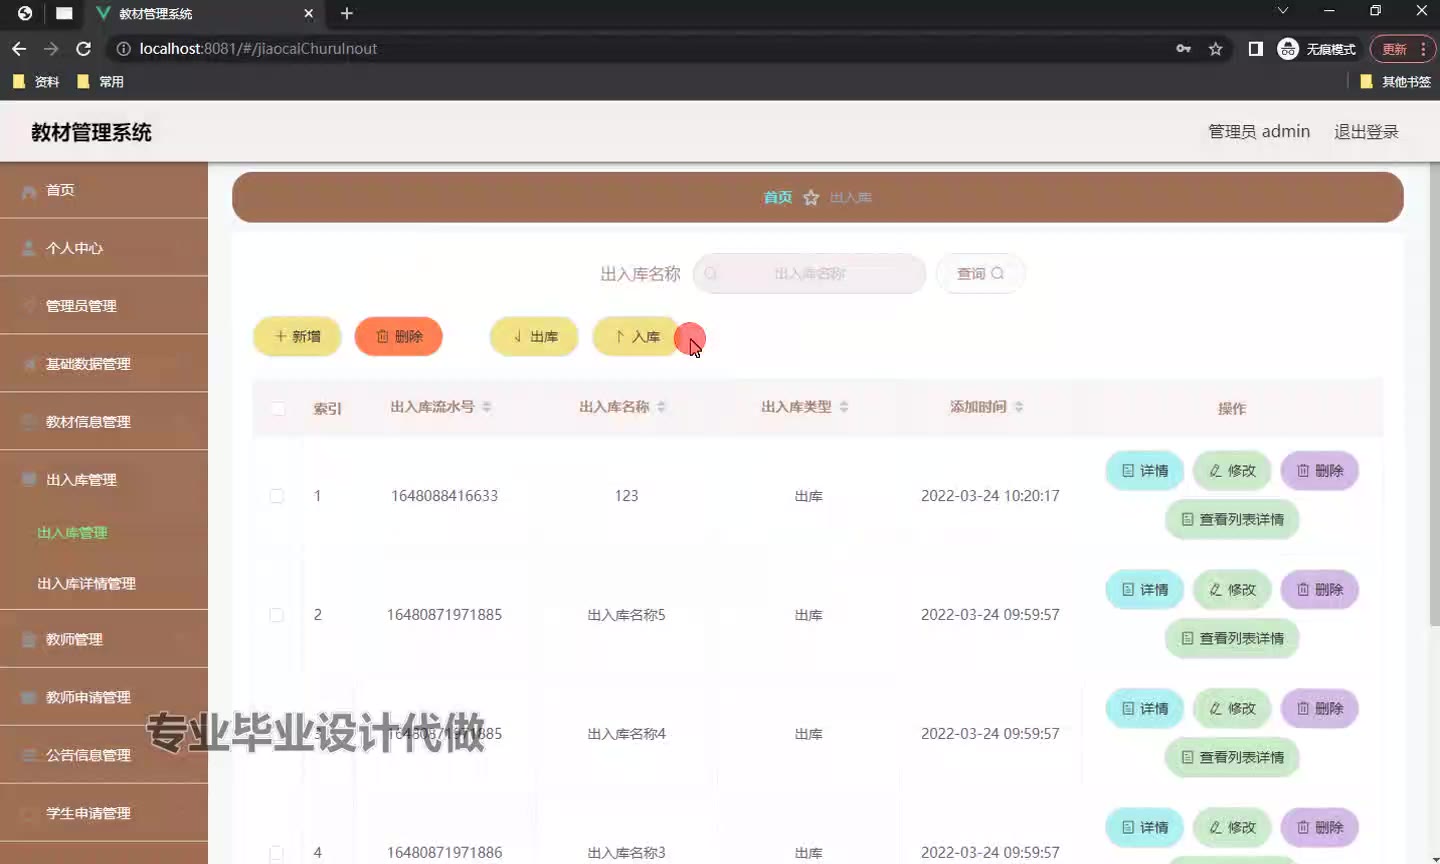1440x864 pixels.
Task: Click 退出登录 to log out
Action: [x=1366, y=132]
